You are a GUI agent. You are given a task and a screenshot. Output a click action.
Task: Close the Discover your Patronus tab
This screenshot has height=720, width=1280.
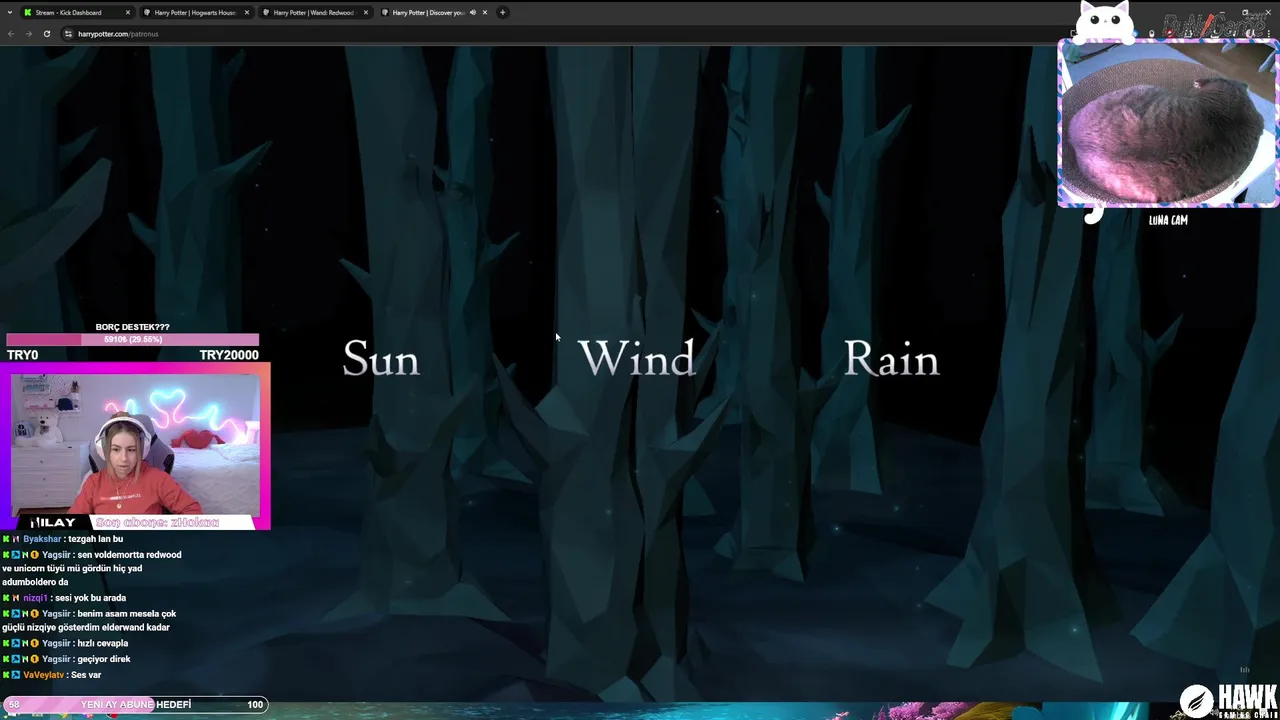pos(485,13)
